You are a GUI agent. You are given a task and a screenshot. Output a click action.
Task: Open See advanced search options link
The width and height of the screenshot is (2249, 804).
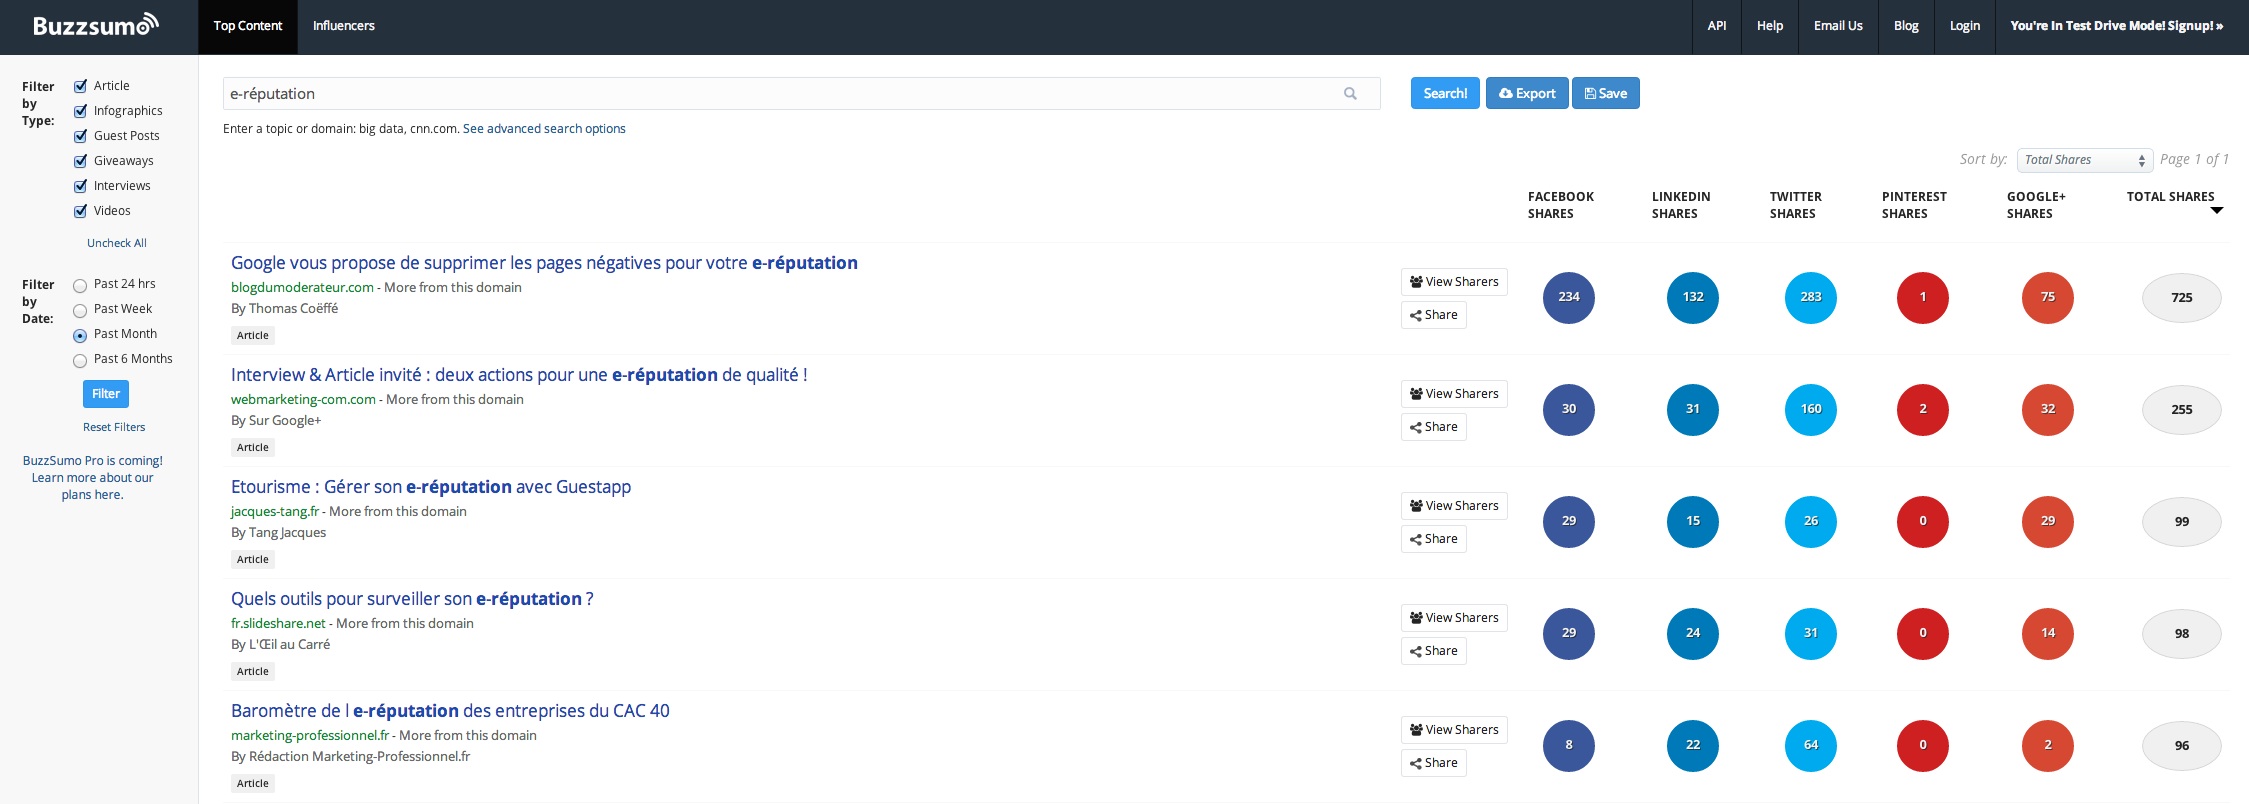[544, 129]
